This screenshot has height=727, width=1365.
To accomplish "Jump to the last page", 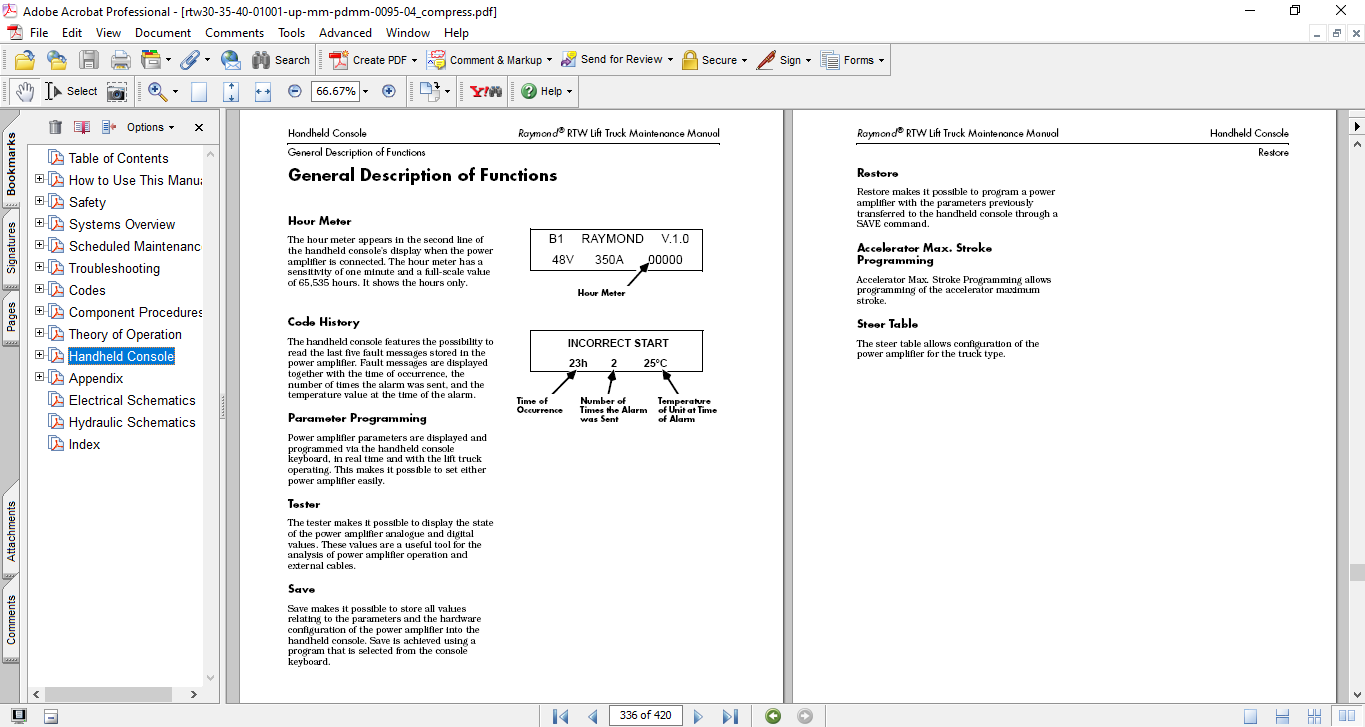I will tap(730, 716).
